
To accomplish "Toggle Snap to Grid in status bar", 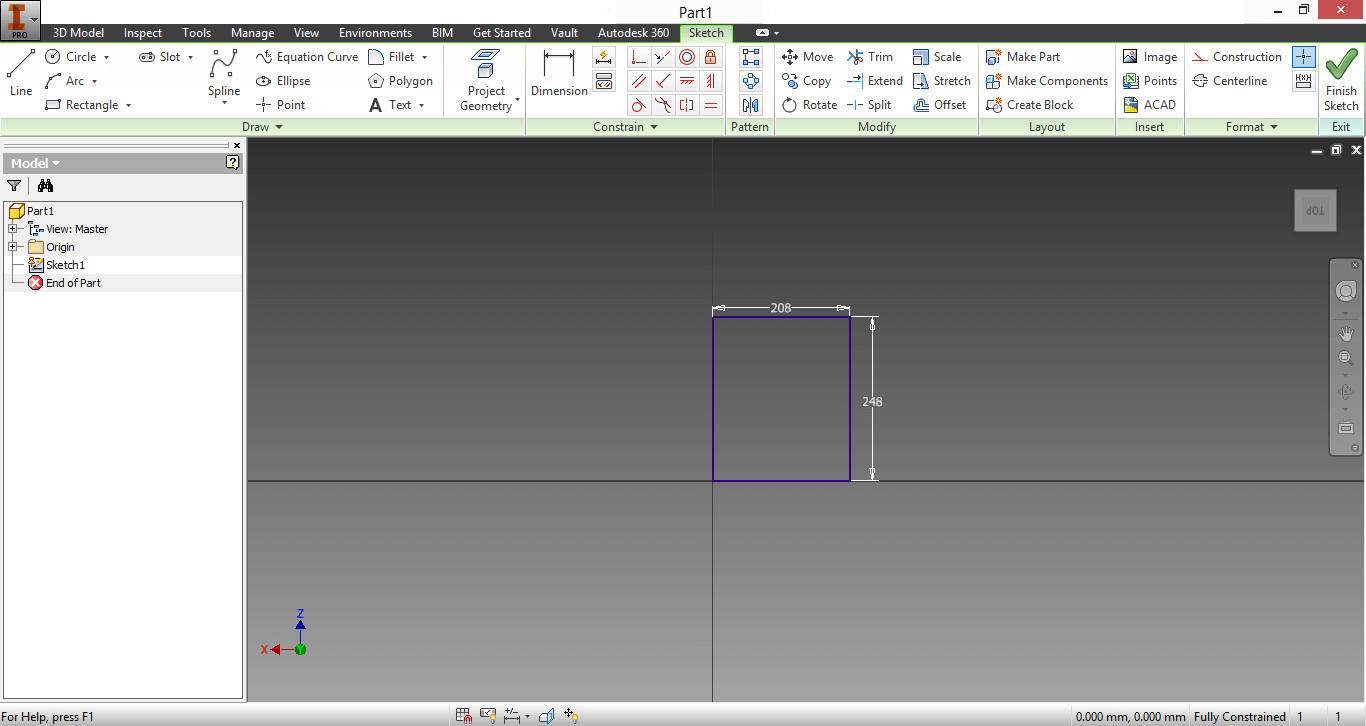I will tap(464, 716).
